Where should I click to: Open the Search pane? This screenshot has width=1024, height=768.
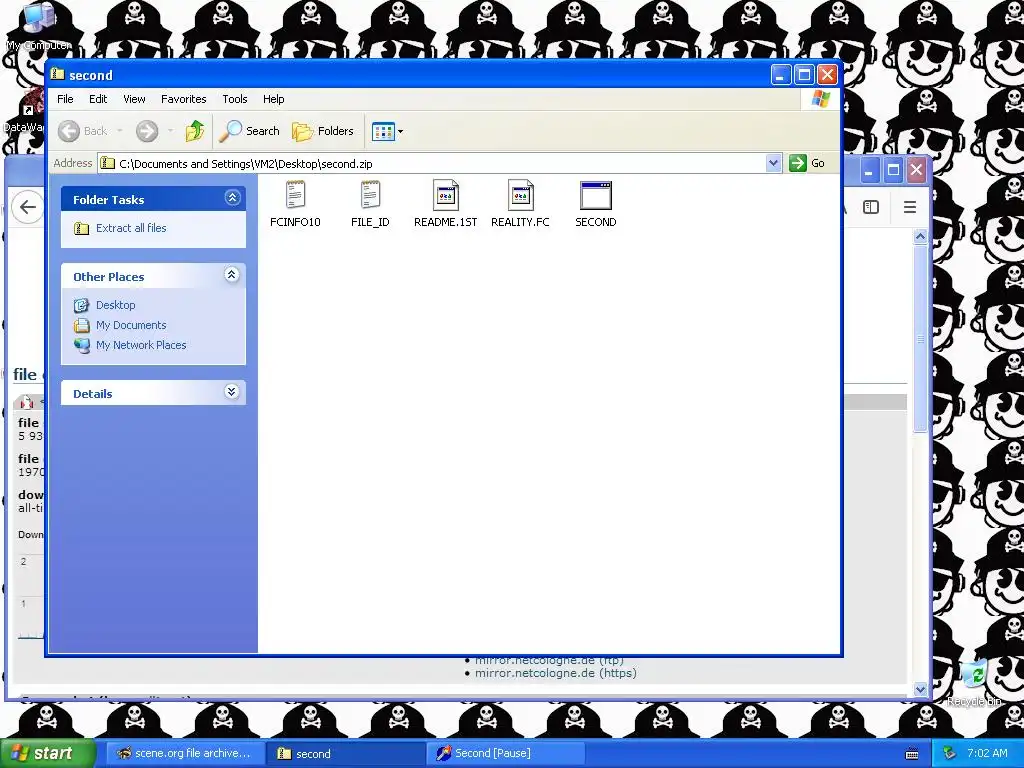[249, 131]
